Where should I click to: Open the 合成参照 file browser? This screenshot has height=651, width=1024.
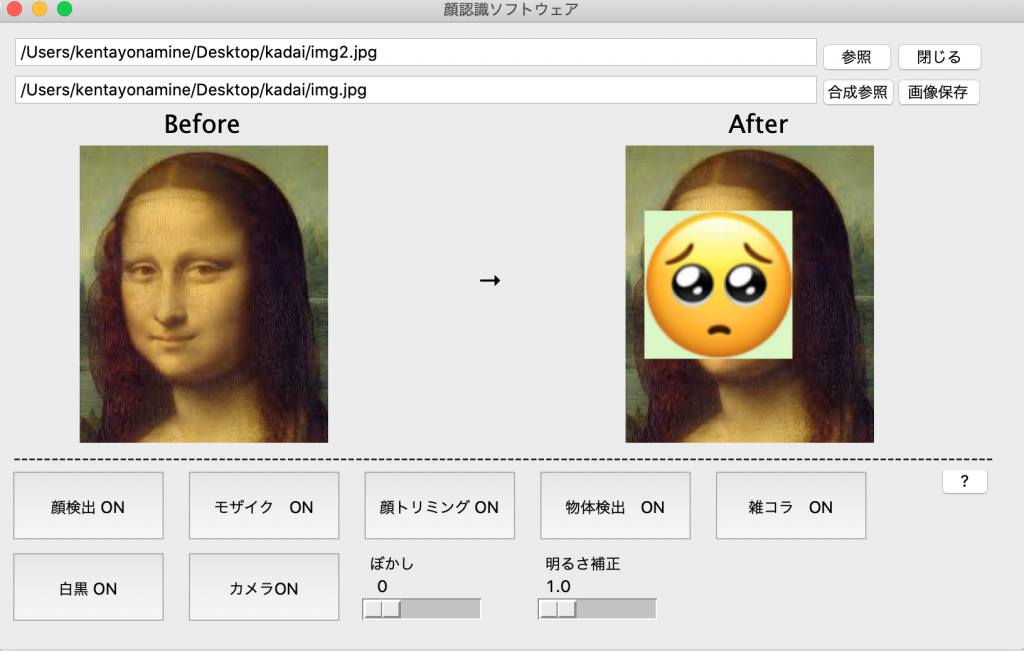pos(857,92)
